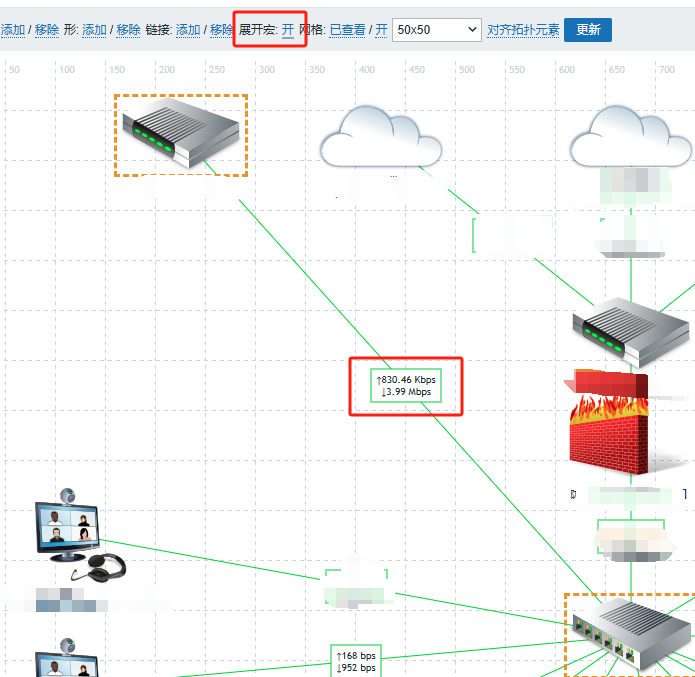The height and width of the screenshot is (677, 695).
Task: Open the 50x50 grid size dropdown
Action: 436,30
